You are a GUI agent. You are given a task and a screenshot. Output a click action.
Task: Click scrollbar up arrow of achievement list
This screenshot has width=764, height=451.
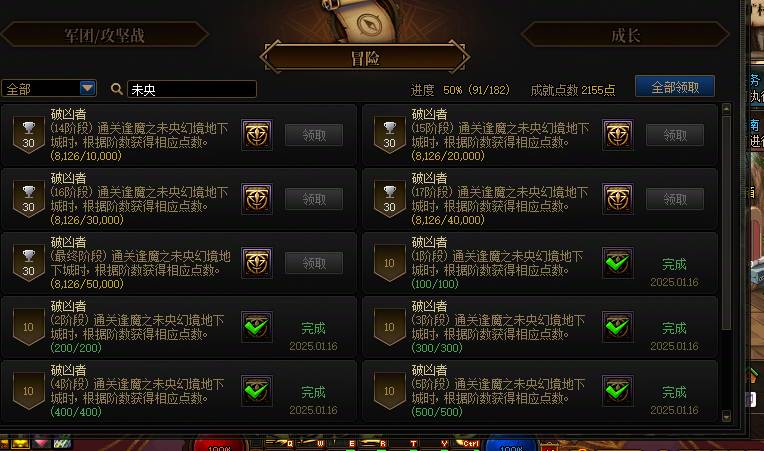coord(726,108)
